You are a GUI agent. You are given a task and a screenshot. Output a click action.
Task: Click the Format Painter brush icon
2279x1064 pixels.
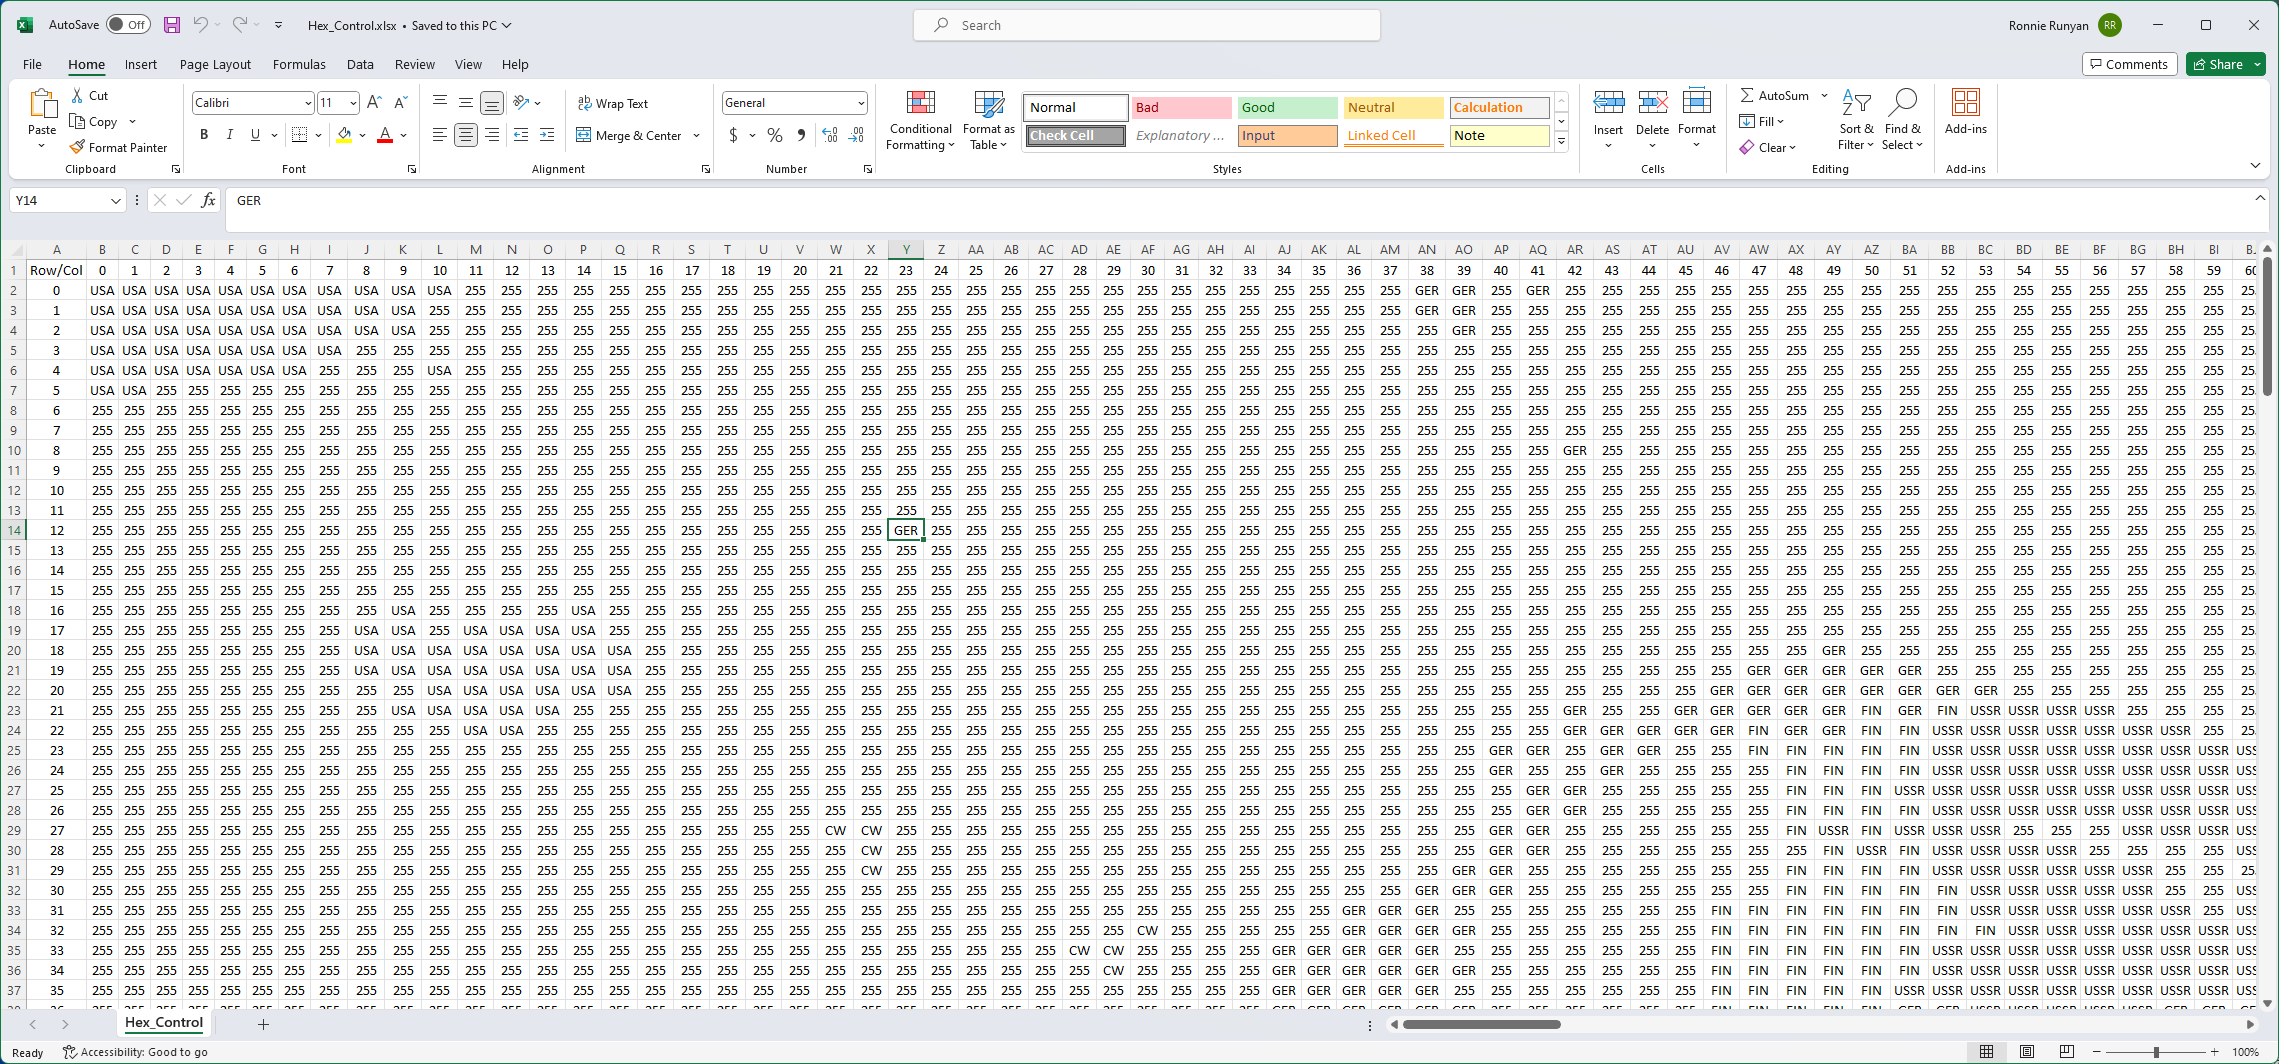[78, 147]
